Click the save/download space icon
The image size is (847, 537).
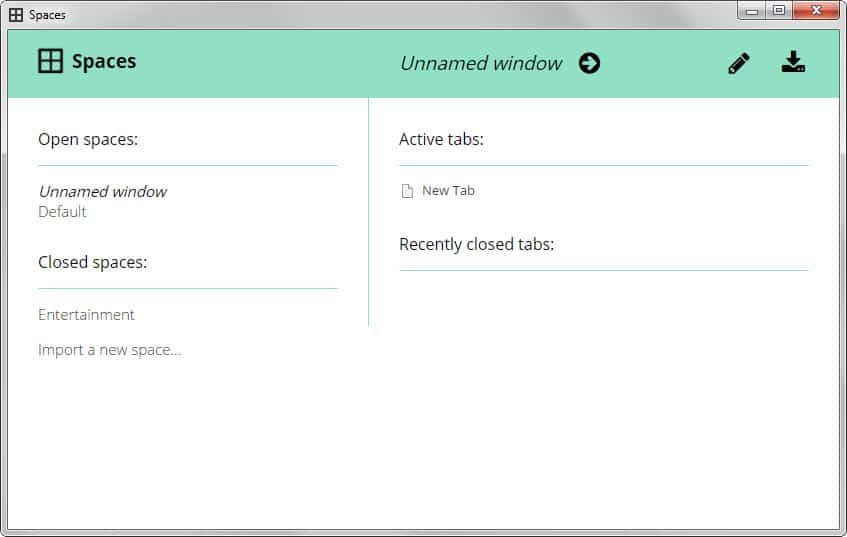point(793,62)
